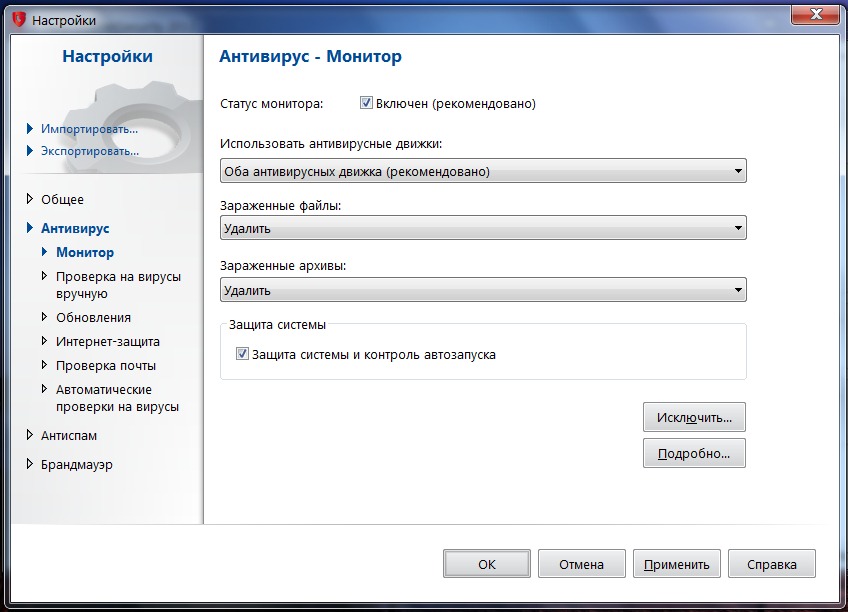Viewport: 848px width, 612px height.
Task: Click the Исключить... button
Action: click(694, 417)
